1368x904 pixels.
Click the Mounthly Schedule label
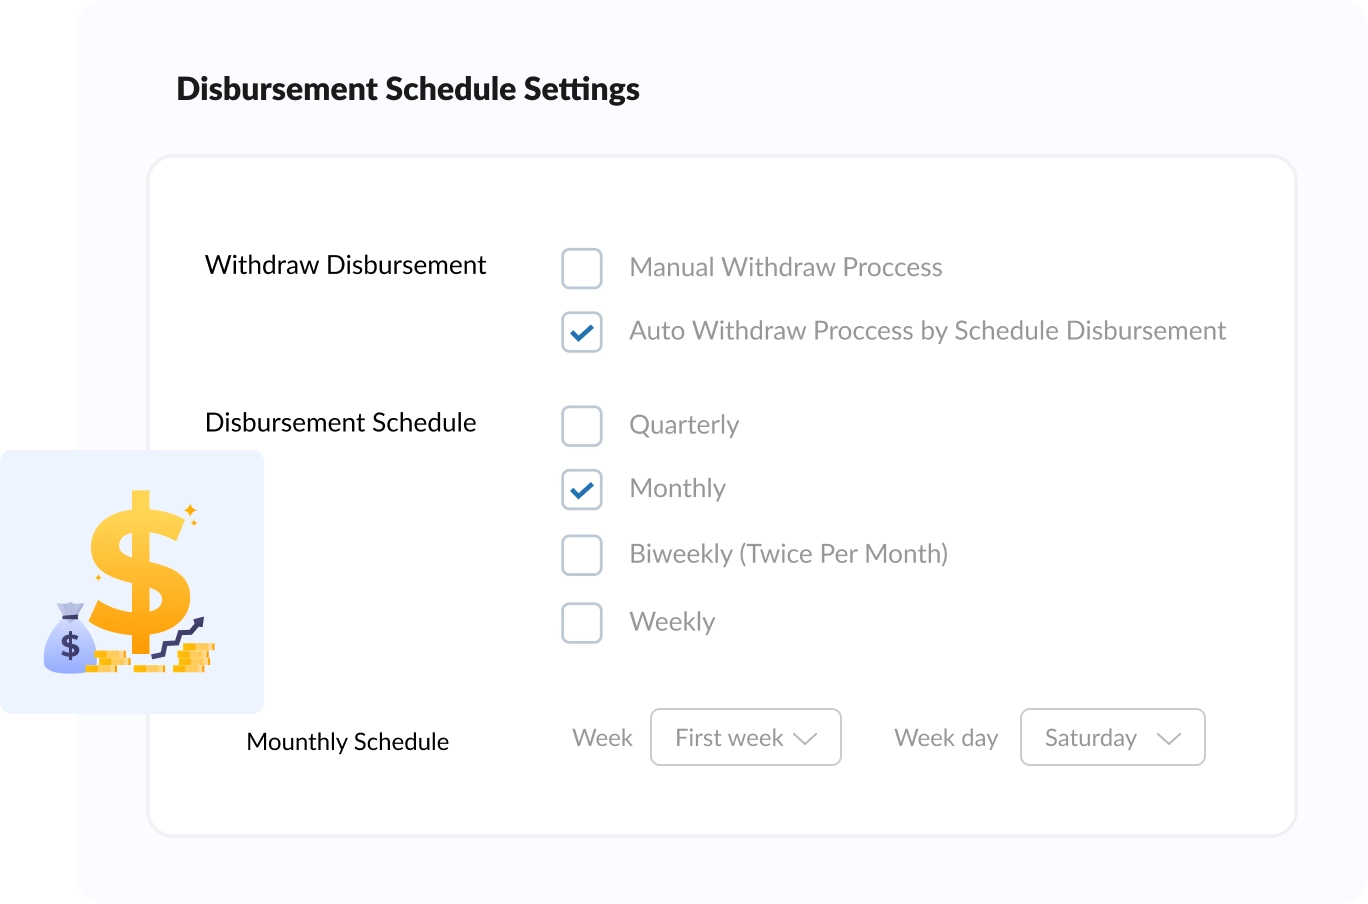pyautogui.click(x=348, y=742)
